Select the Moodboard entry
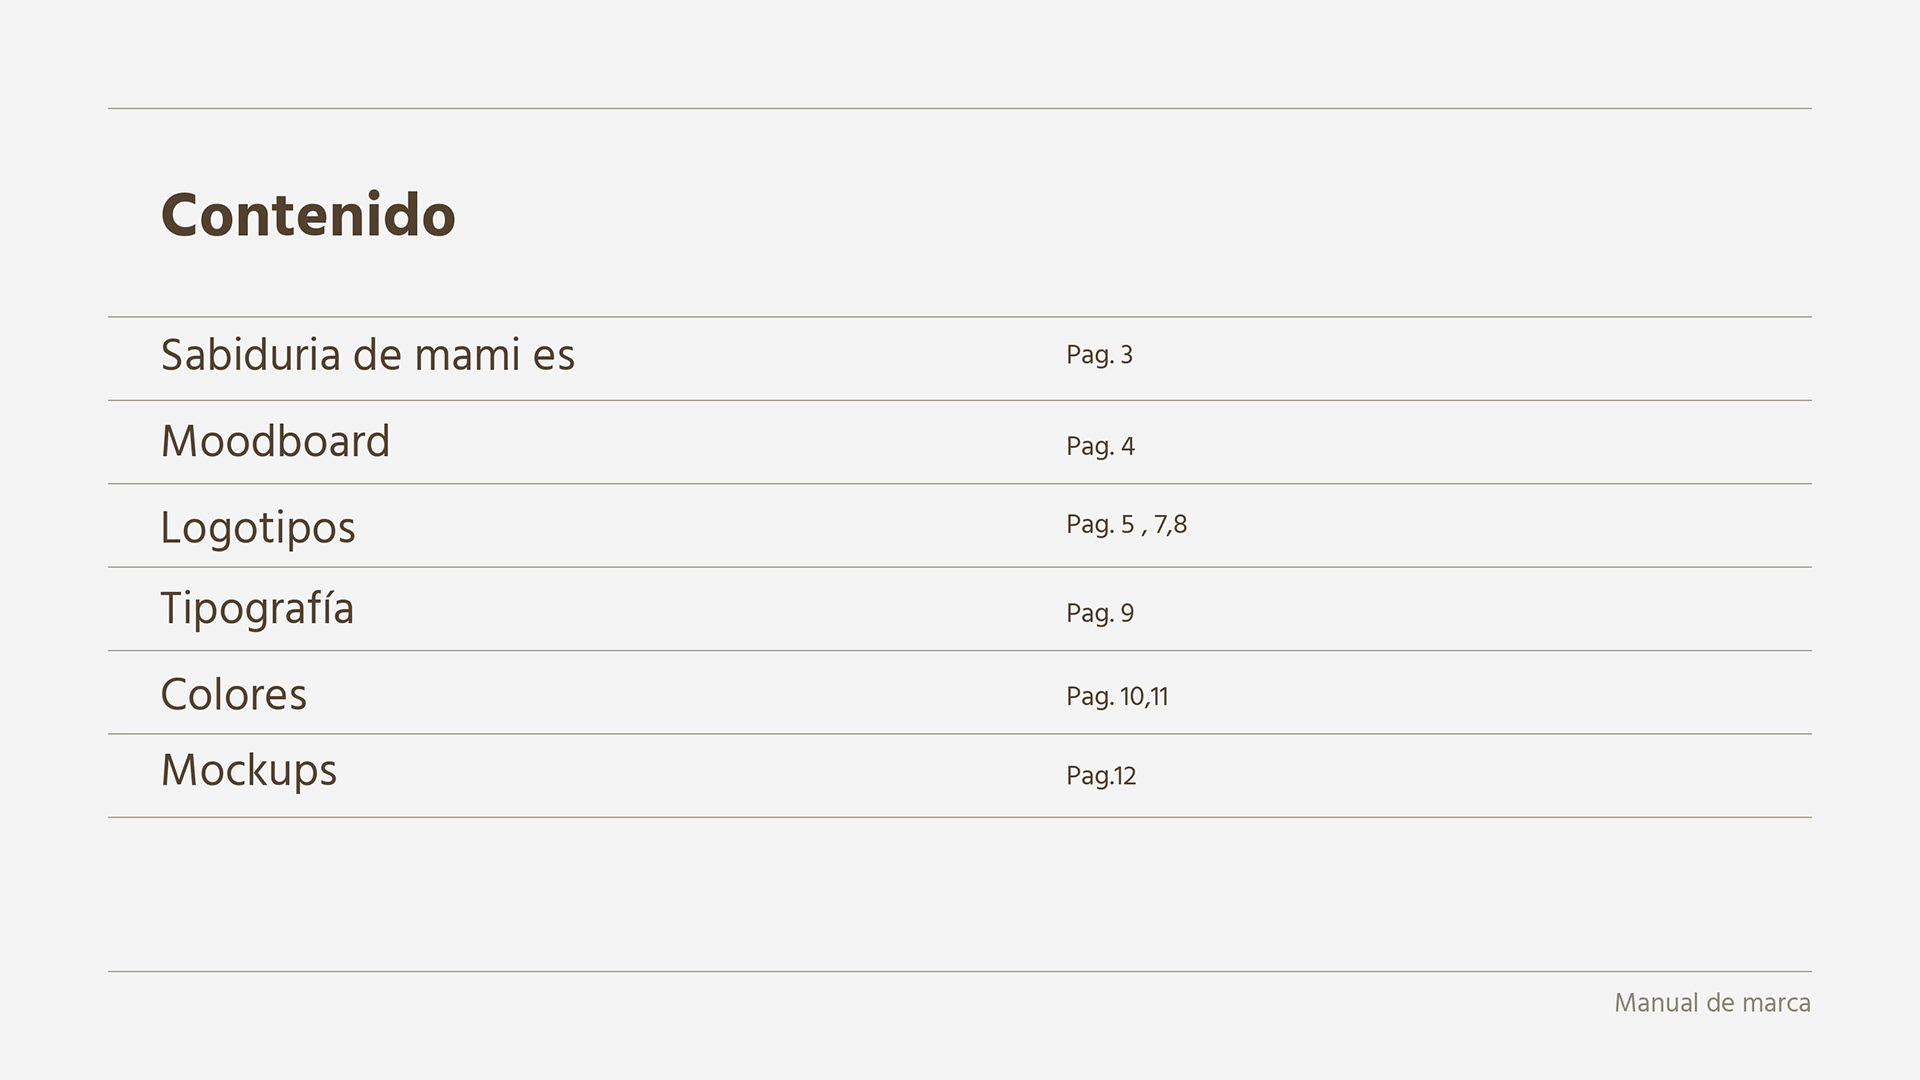The width and height of the screenshot is (1920, 1080). [x=275, y=441]
